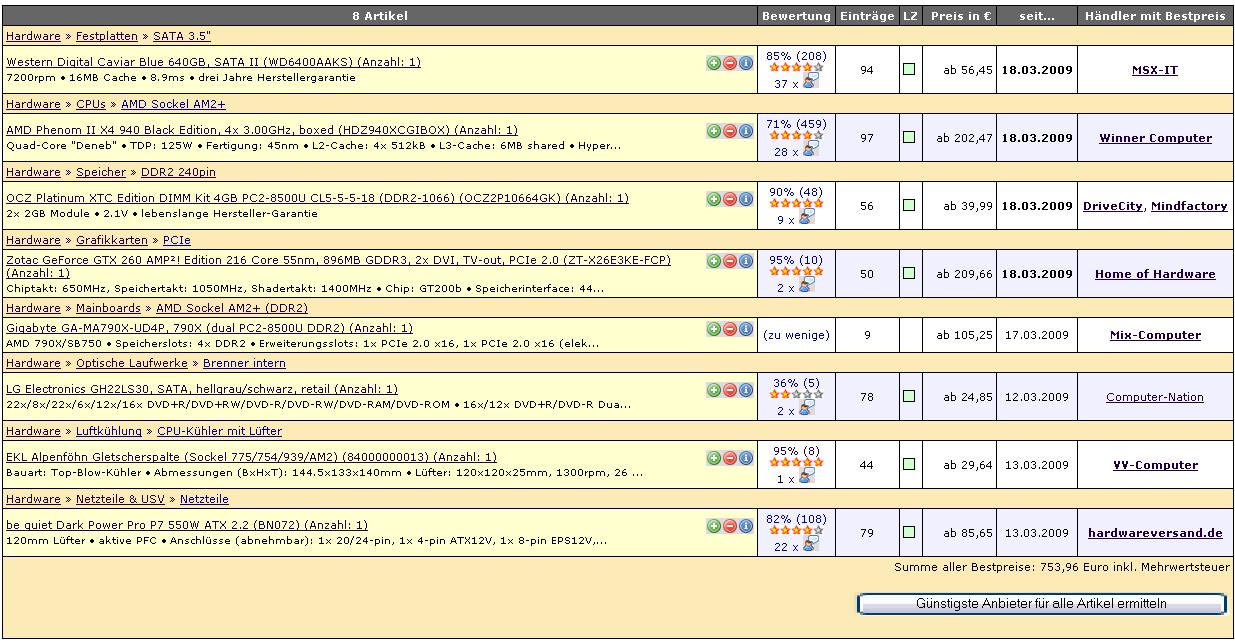Click the Einträge column header
The height and width of the screenshot is (642, 1235).
(x=867, y=16)
